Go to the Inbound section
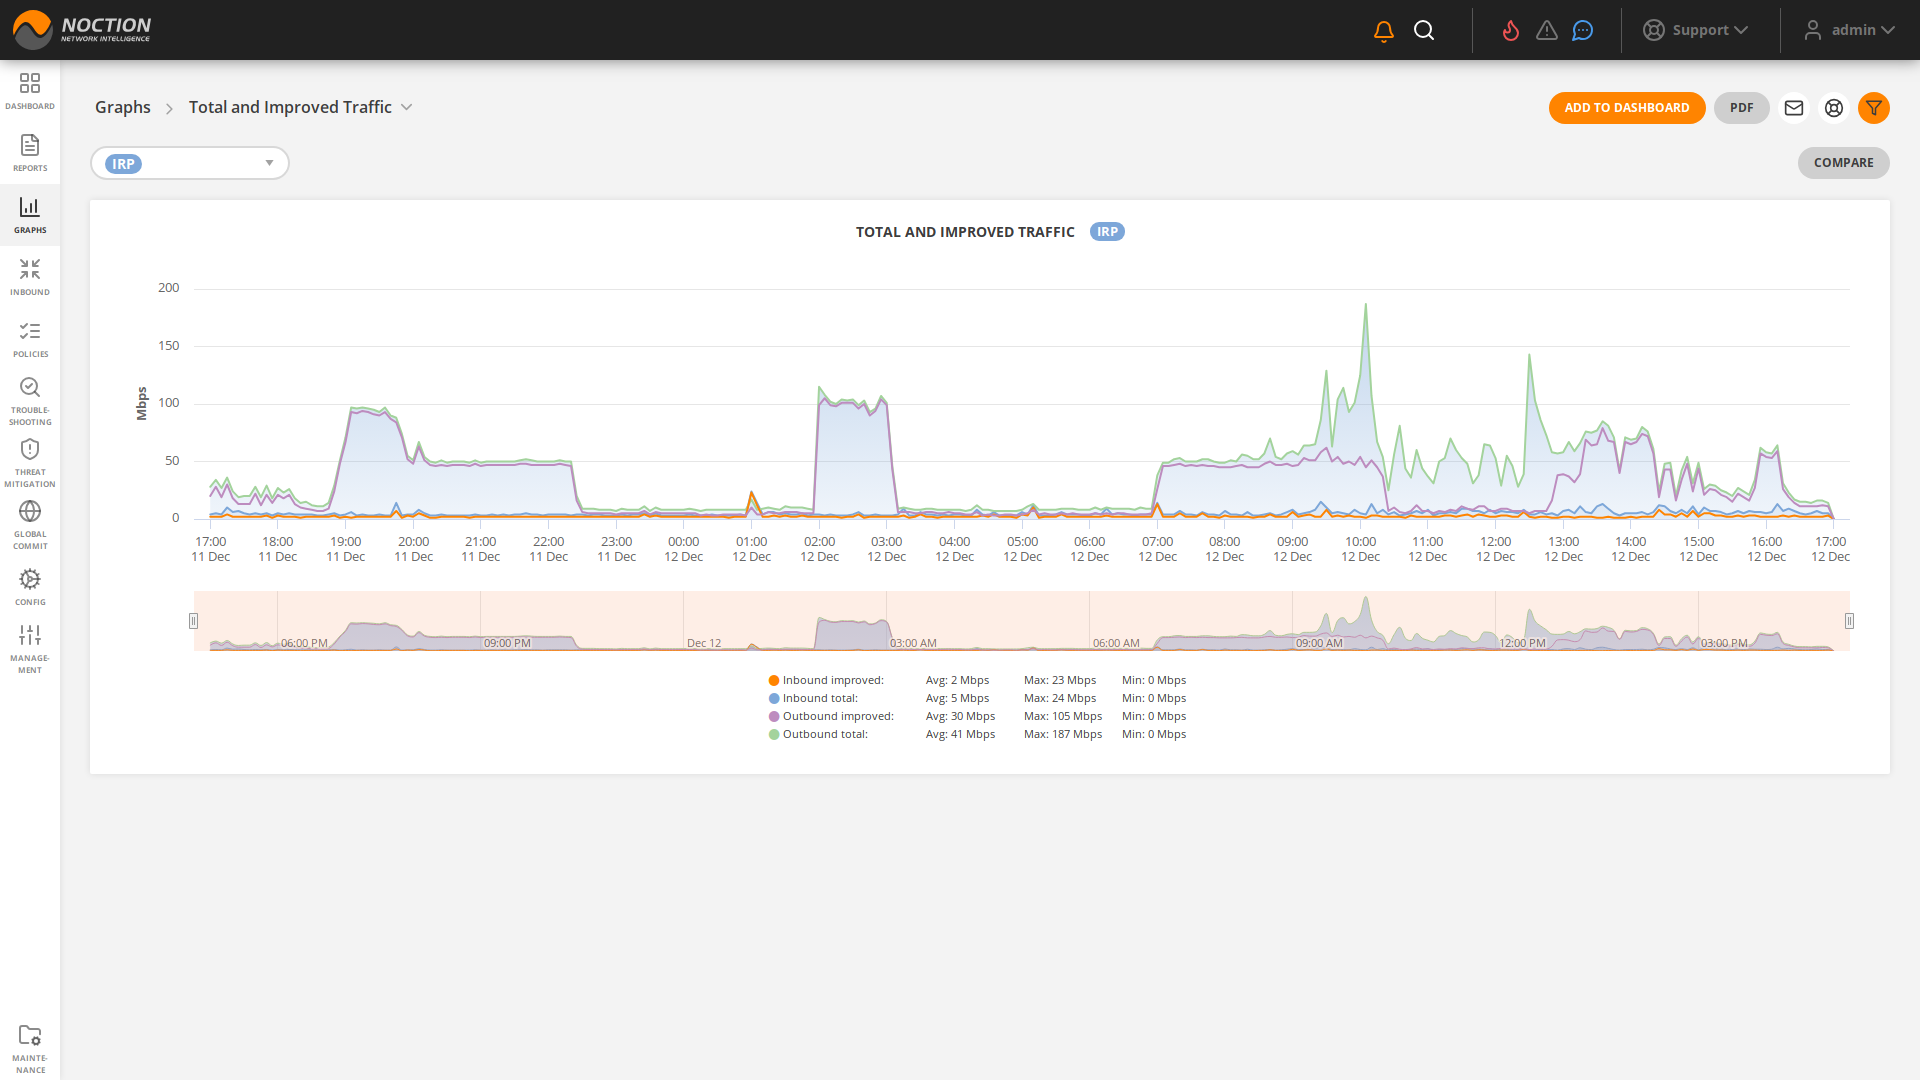Viewport: 1920px width, 1080px height. coord(30,277)
